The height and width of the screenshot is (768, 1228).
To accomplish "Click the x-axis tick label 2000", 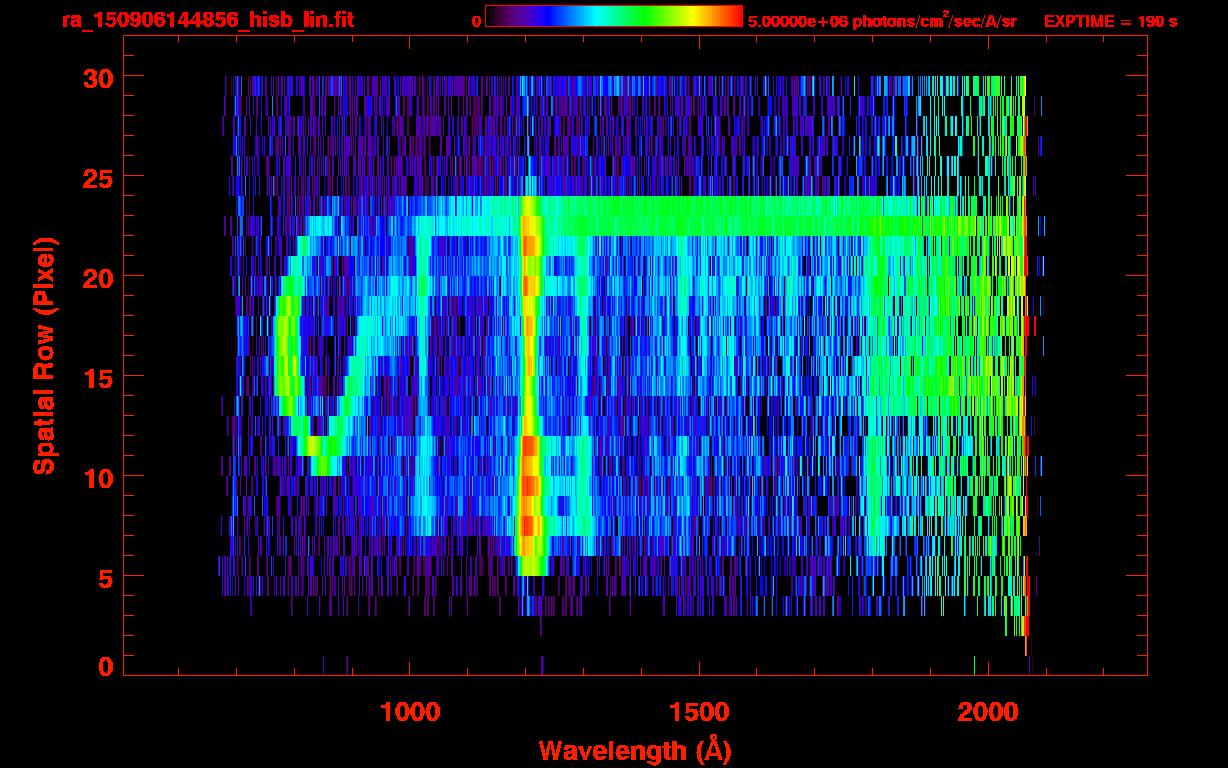I will 987,712.
